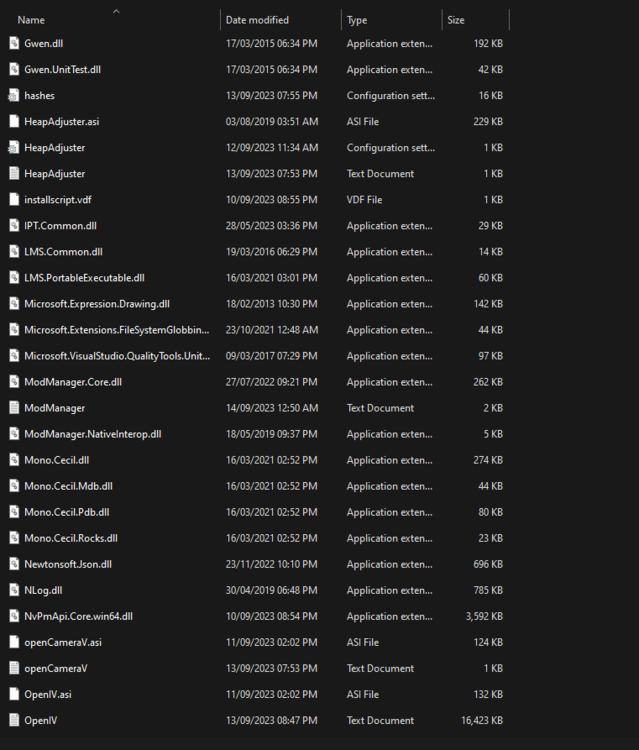Viewport: 639px width, 750px height.
Task: Click the NvPmApi.Core.win64.dll file icon
Action: [14, 616]
